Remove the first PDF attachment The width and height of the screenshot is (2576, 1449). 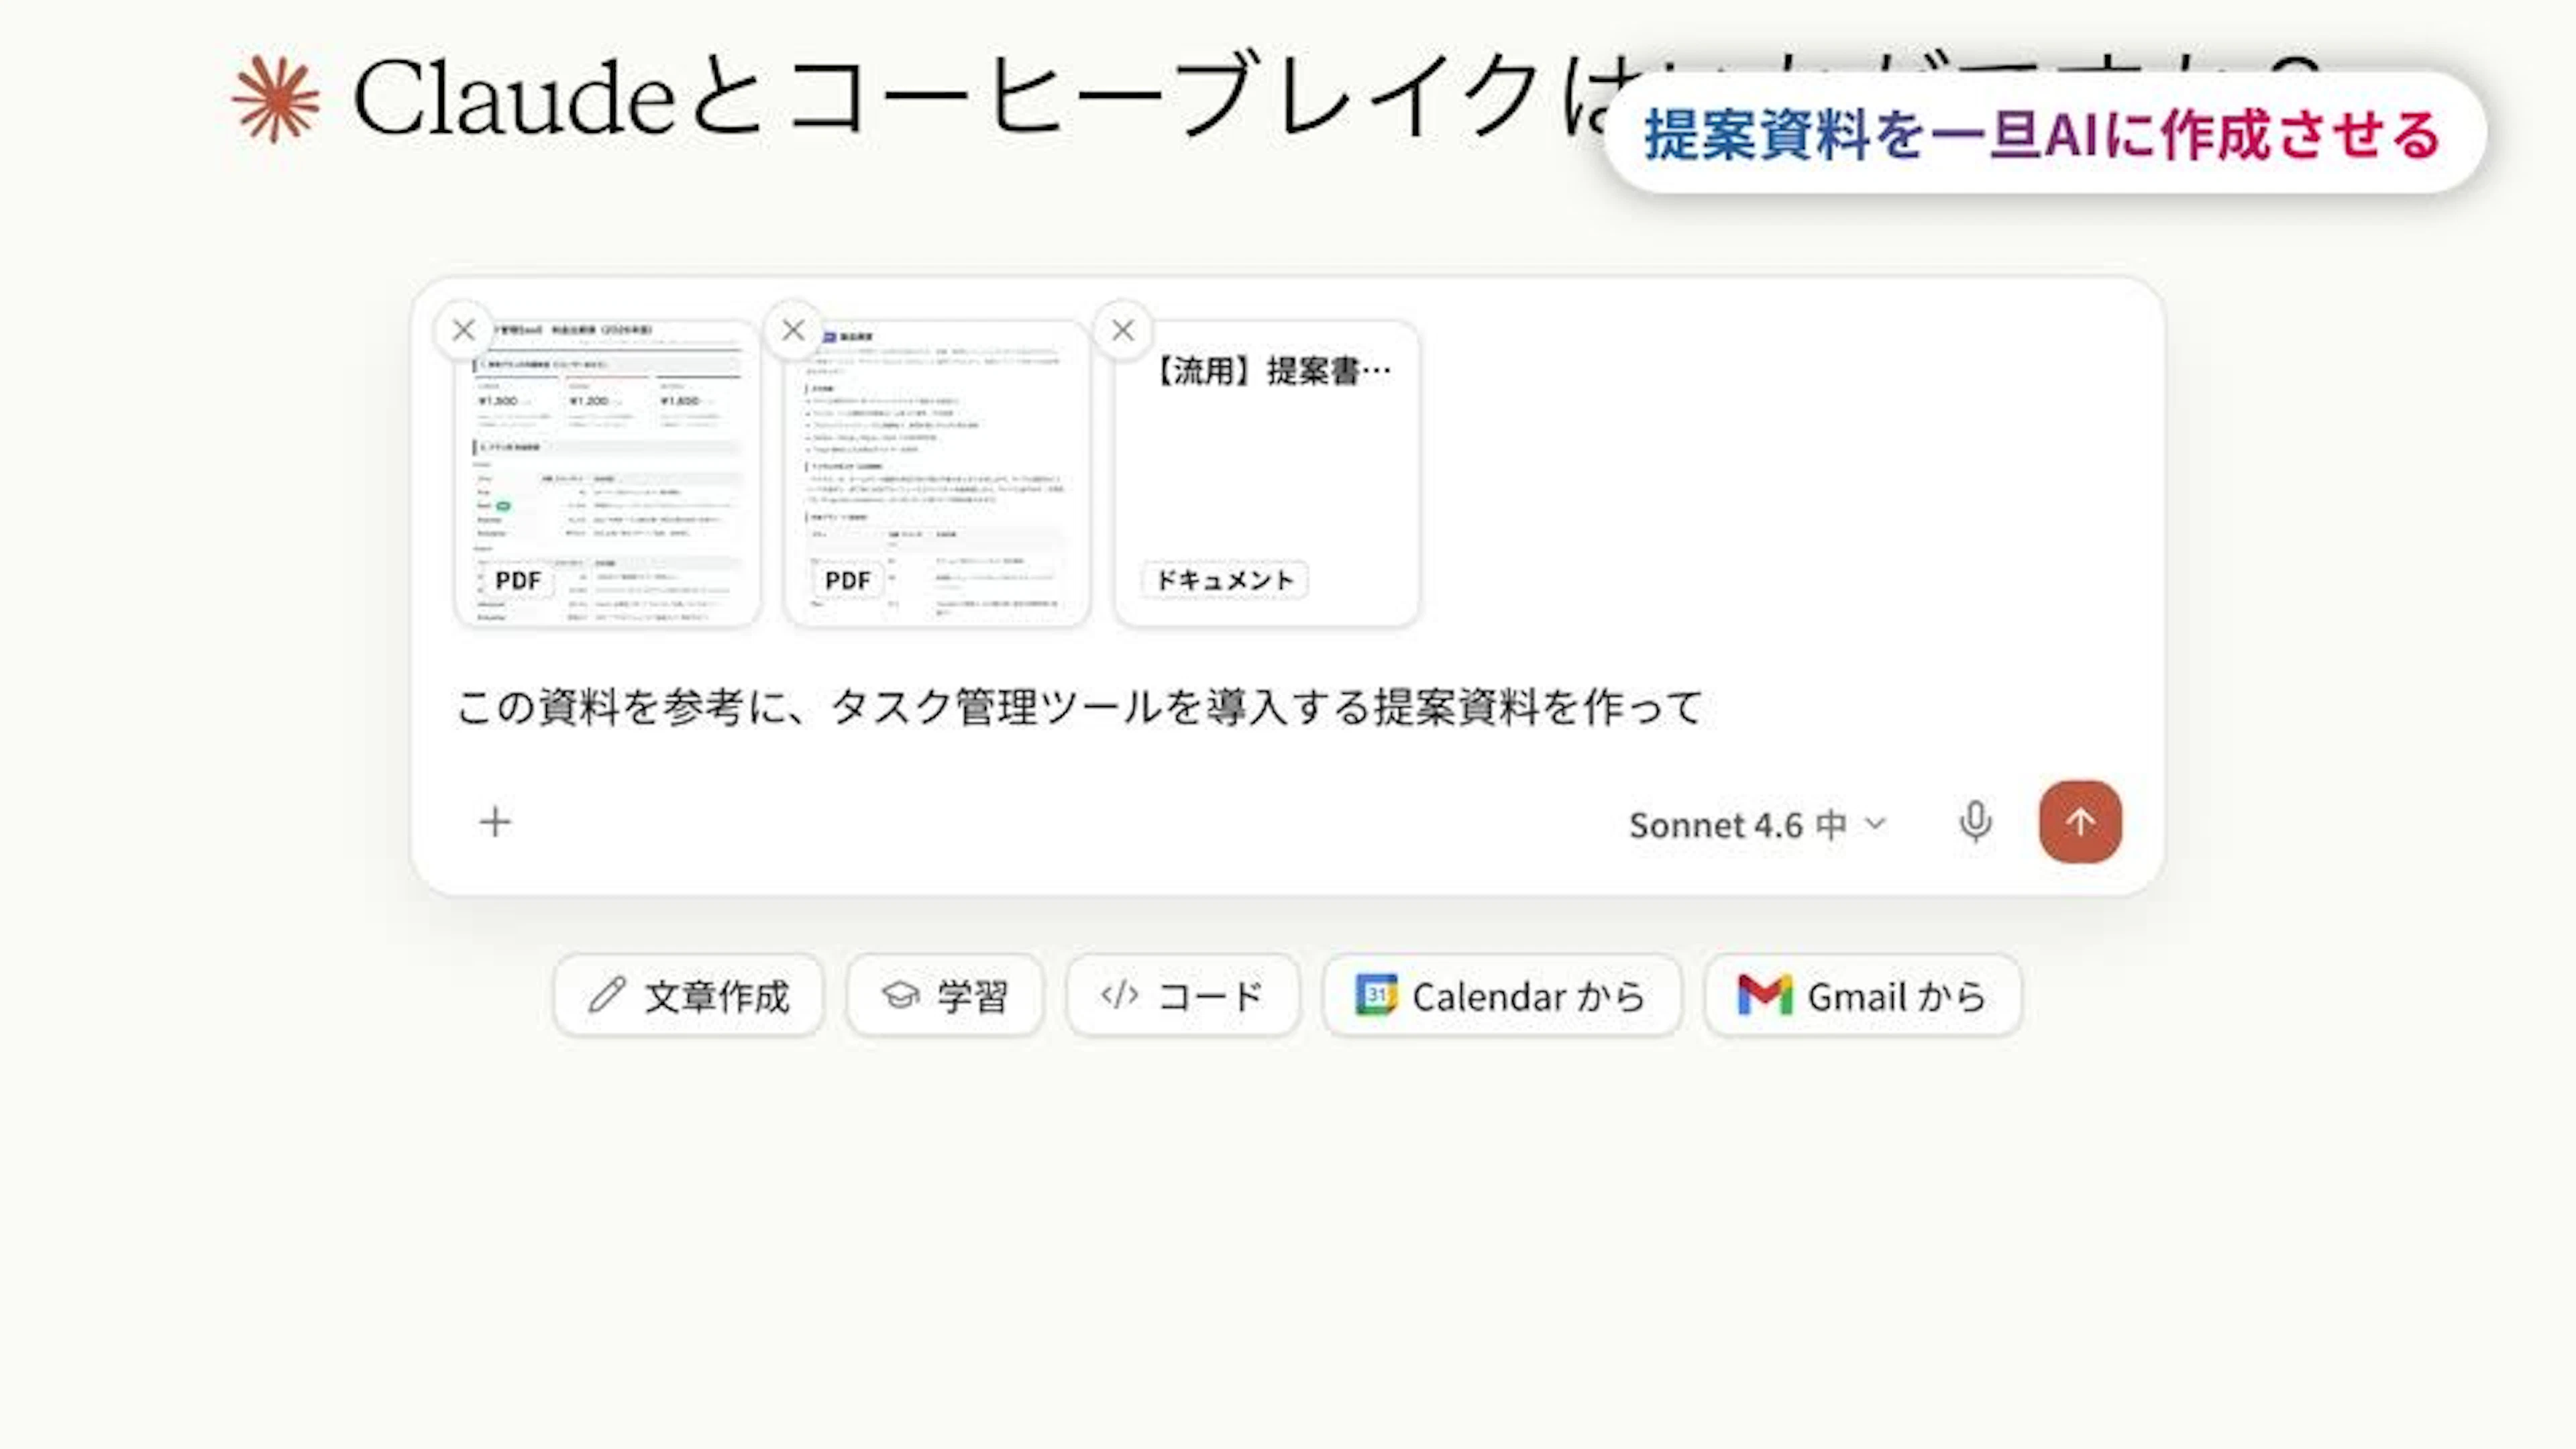[463, 330]
